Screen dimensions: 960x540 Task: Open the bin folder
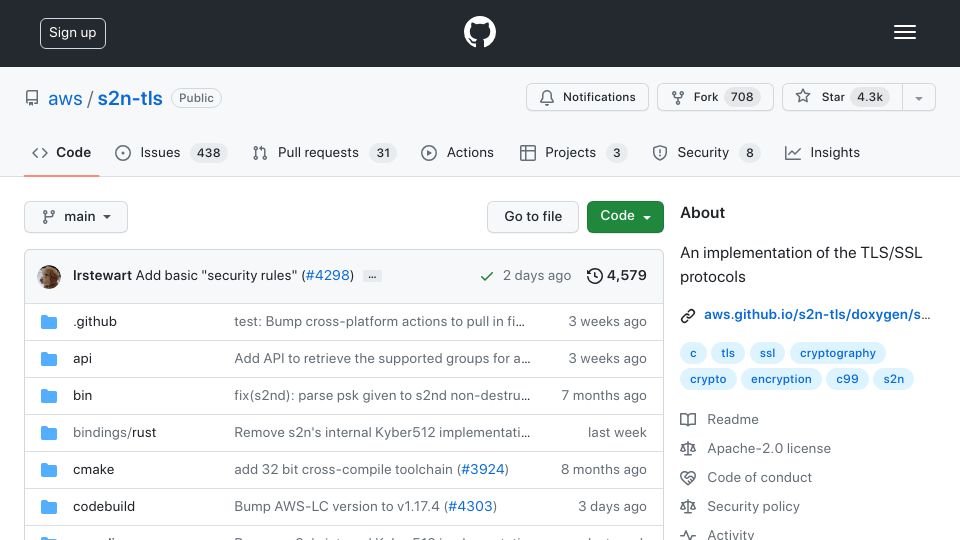[82, 396]
